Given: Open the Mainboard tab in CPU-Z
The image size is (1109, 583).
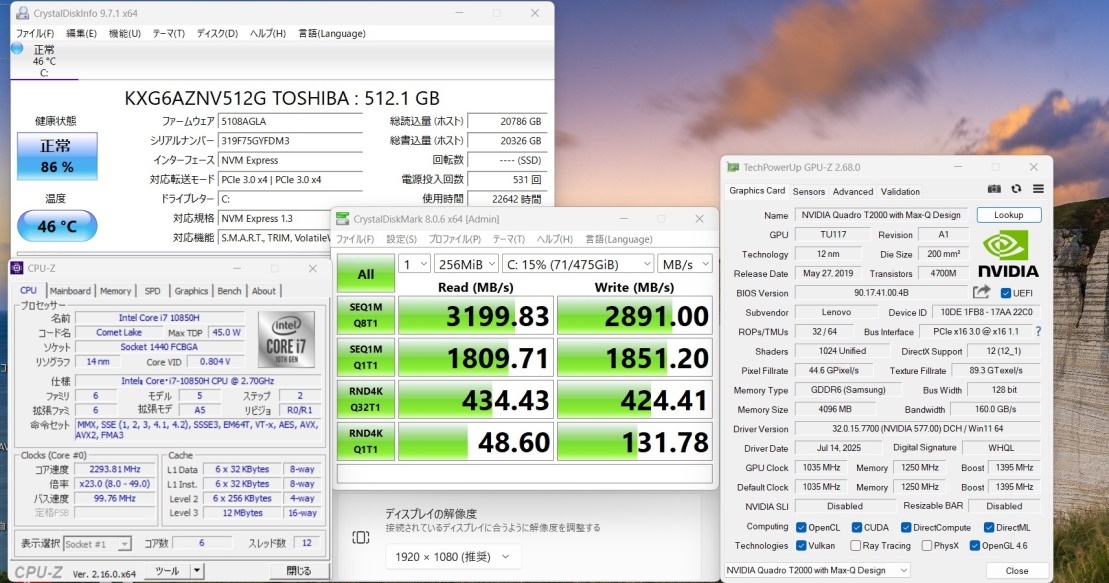Looking at the screenshot, I should (70, 291).
